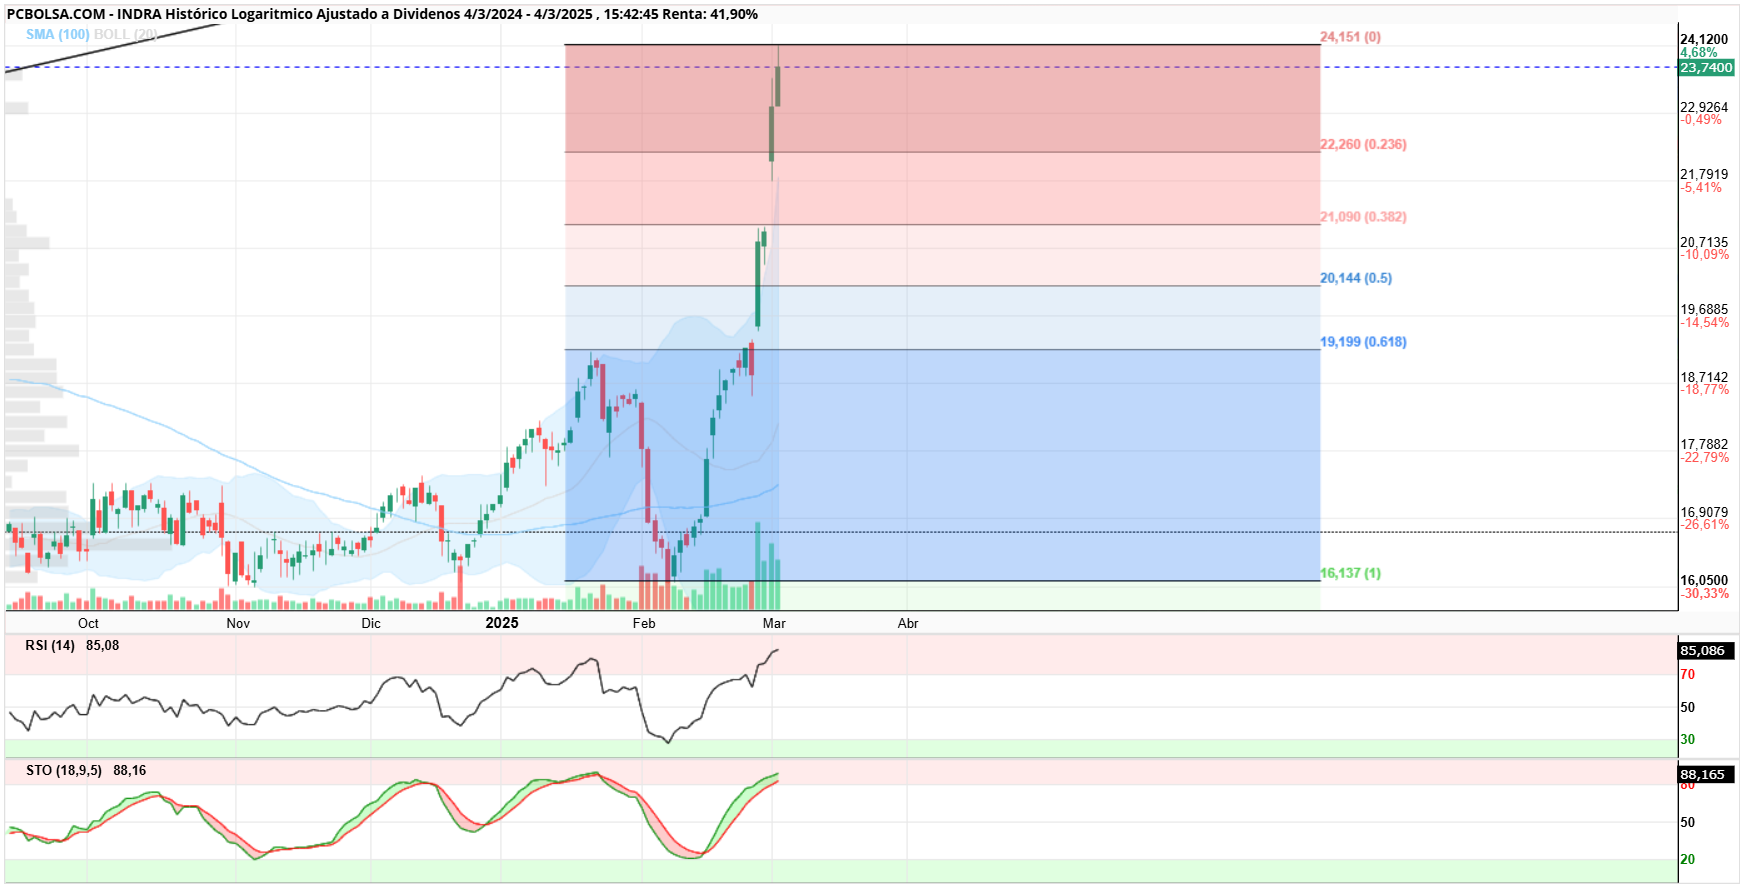
Task: Click the stochastic value tag 88,165
Action: [x=1706, y=774]
